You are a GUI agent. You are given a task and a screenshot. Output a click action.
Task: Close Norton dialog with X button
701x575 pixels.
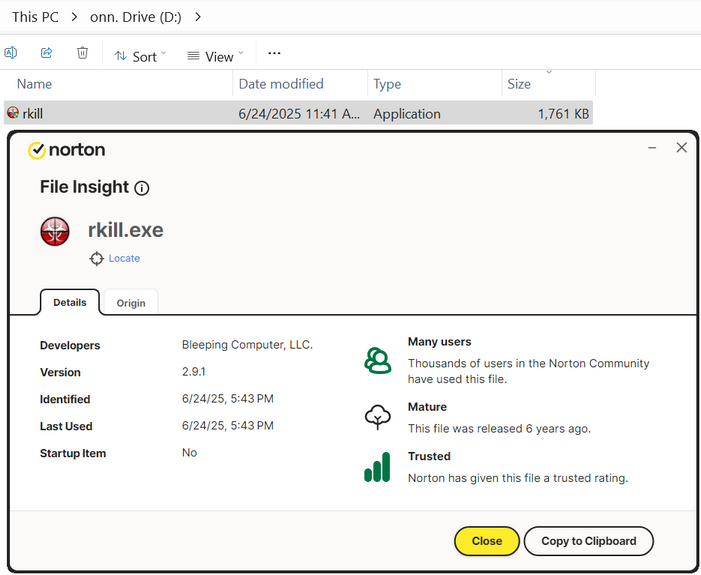(682, 148)
